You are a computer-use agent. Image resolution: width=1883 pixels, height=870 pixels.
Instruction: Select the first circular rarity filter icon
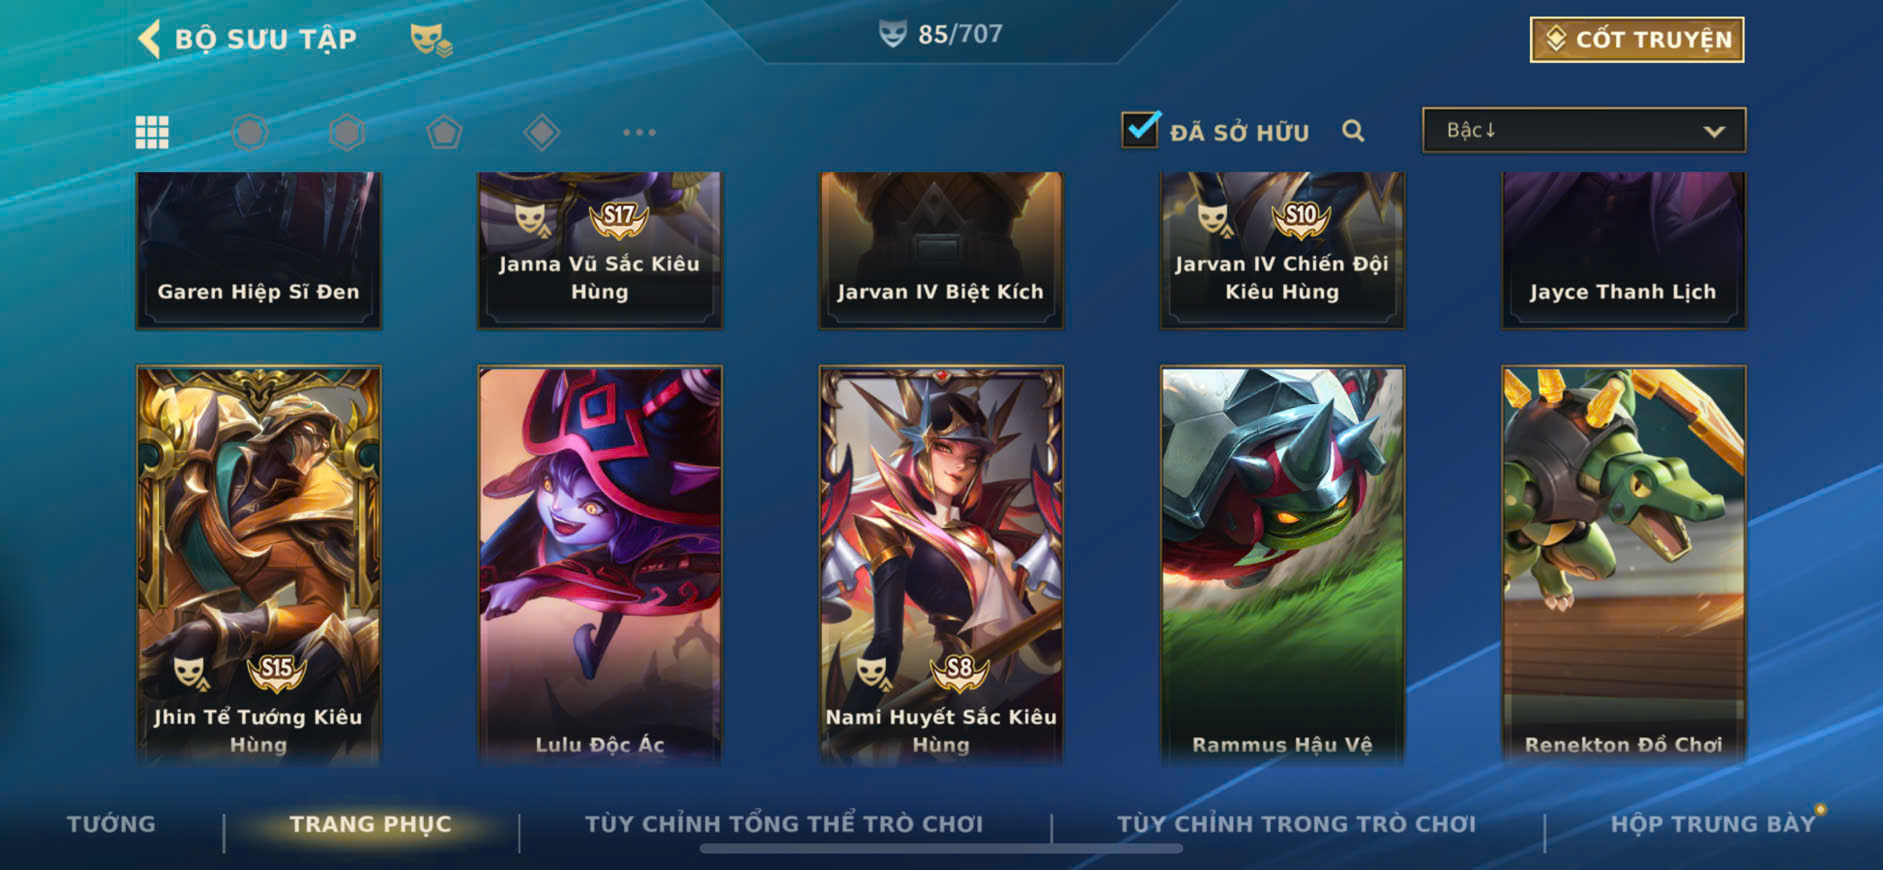[250, 132]
